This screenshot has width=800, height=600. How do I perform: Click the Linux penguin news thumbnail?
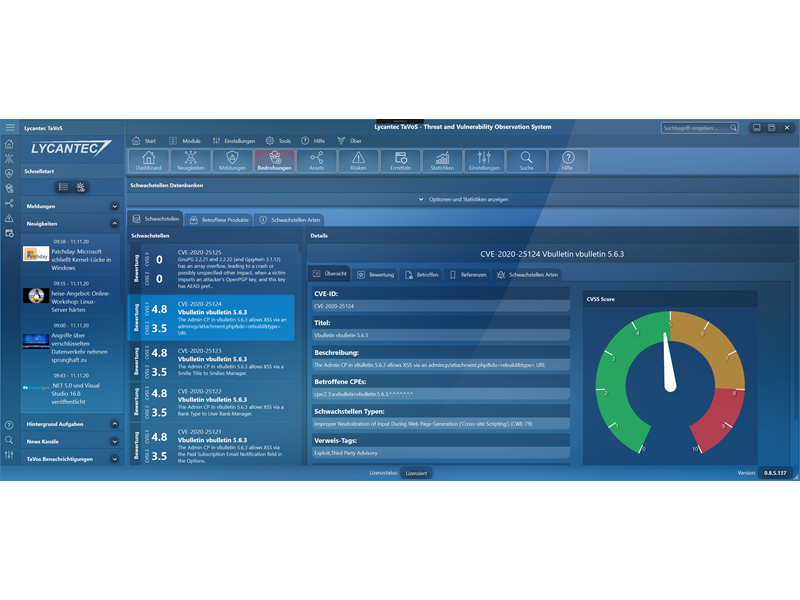point(36,295)
